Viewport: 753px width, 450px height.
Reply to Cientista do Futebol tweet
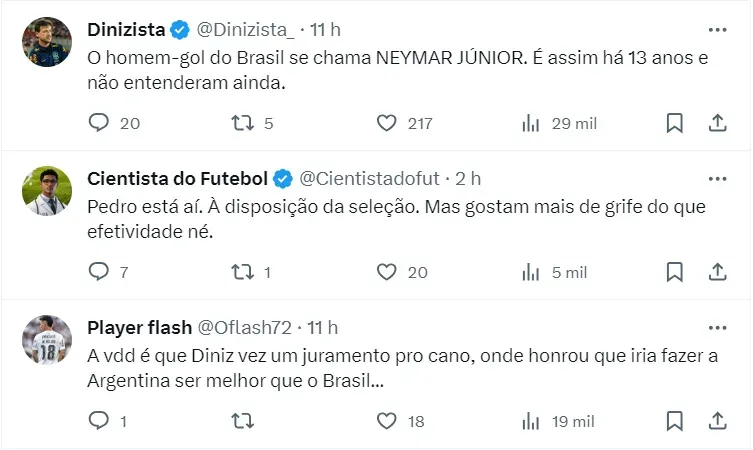99,272
